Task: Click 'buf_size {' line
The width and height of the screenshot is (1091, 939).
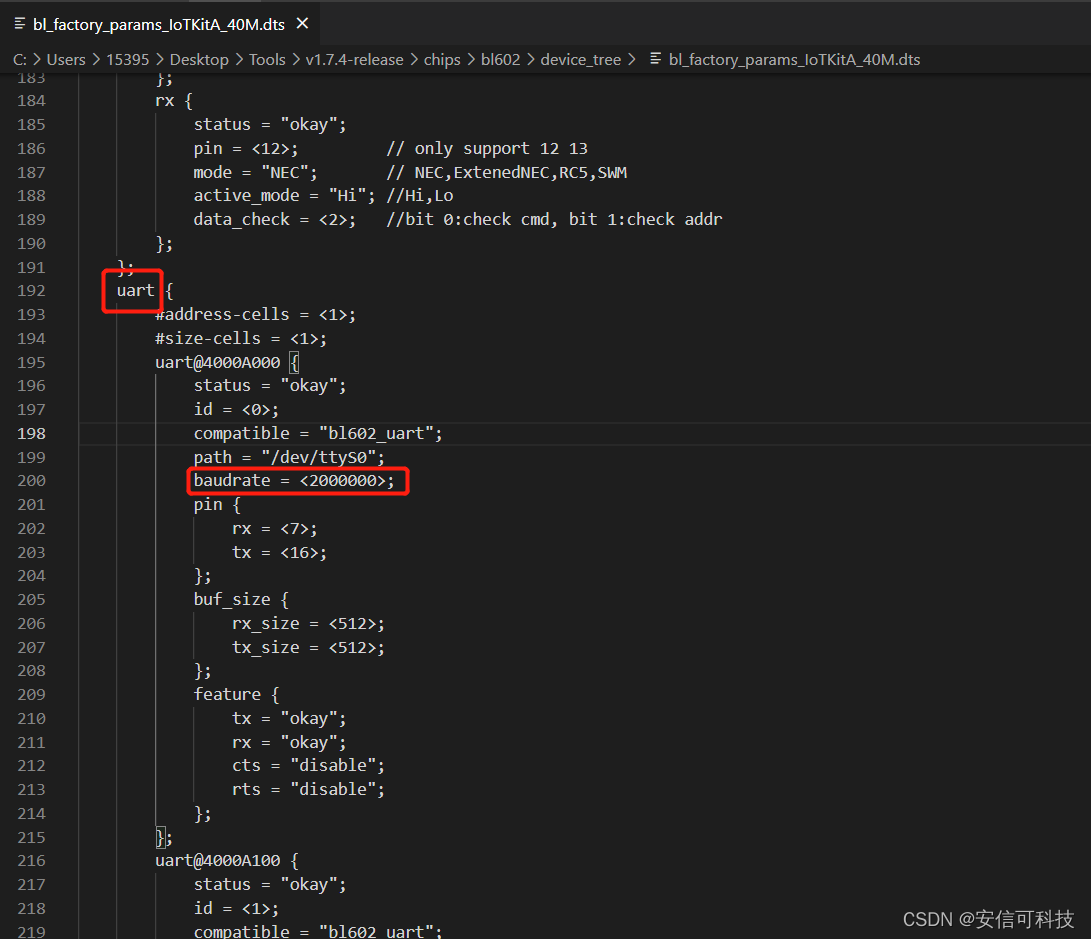Action: tap(241, 600)
